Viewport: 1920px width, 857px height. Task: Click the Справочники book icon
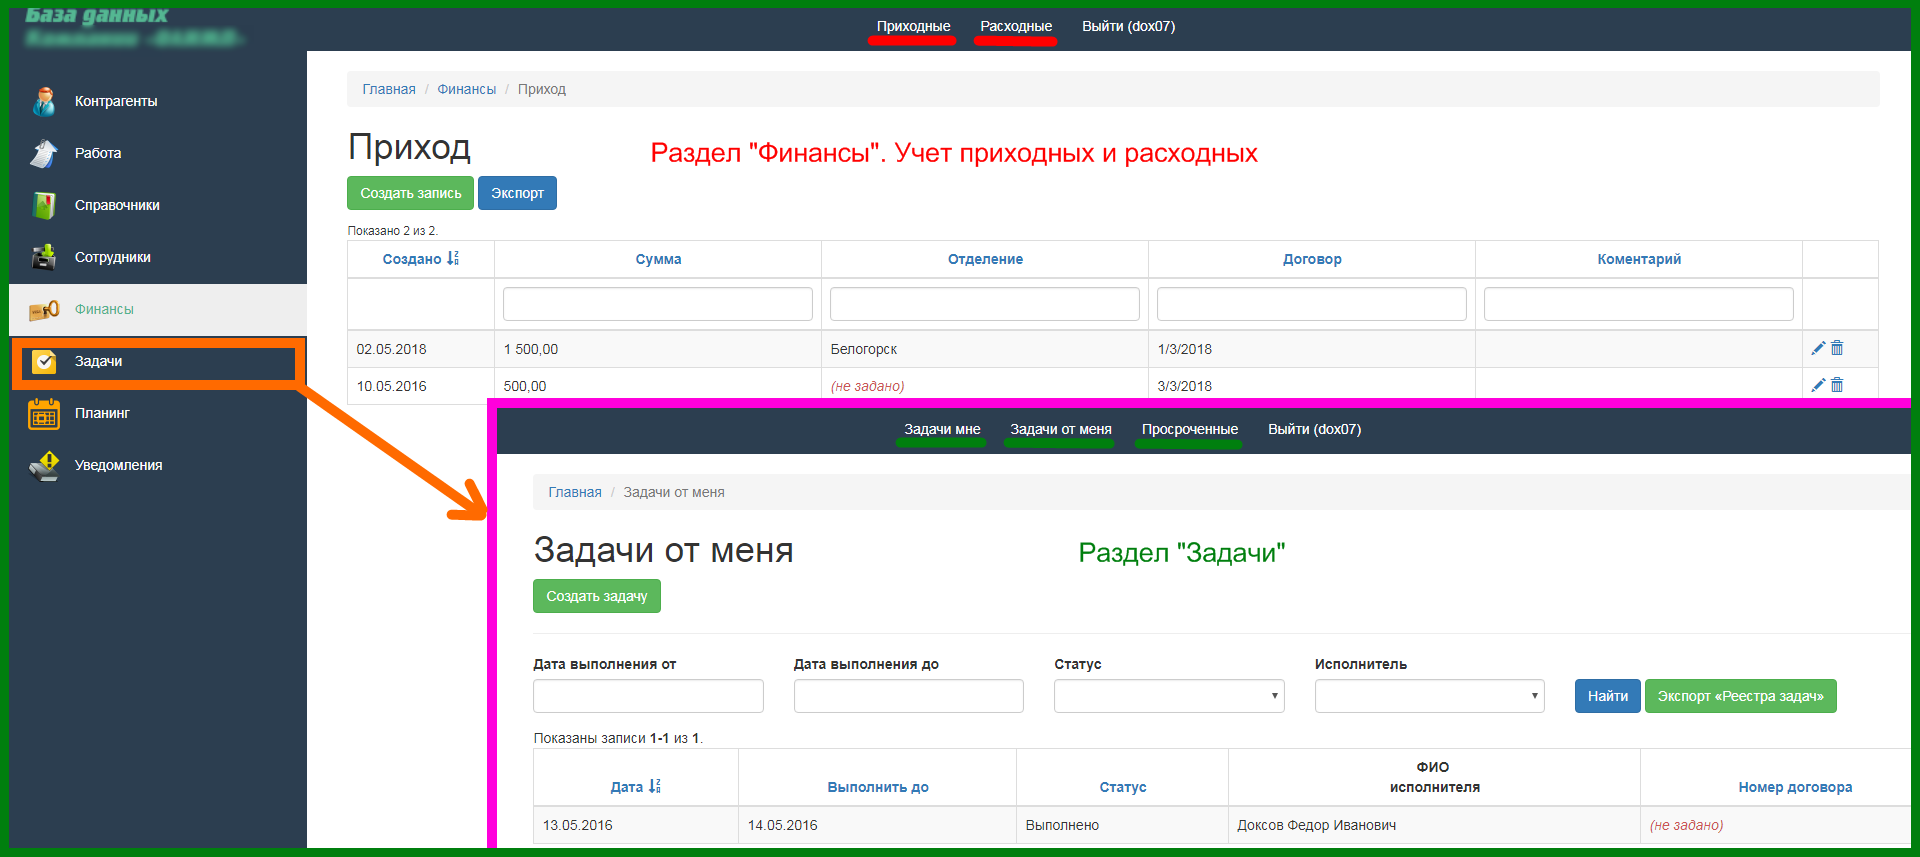pos(44,205)
